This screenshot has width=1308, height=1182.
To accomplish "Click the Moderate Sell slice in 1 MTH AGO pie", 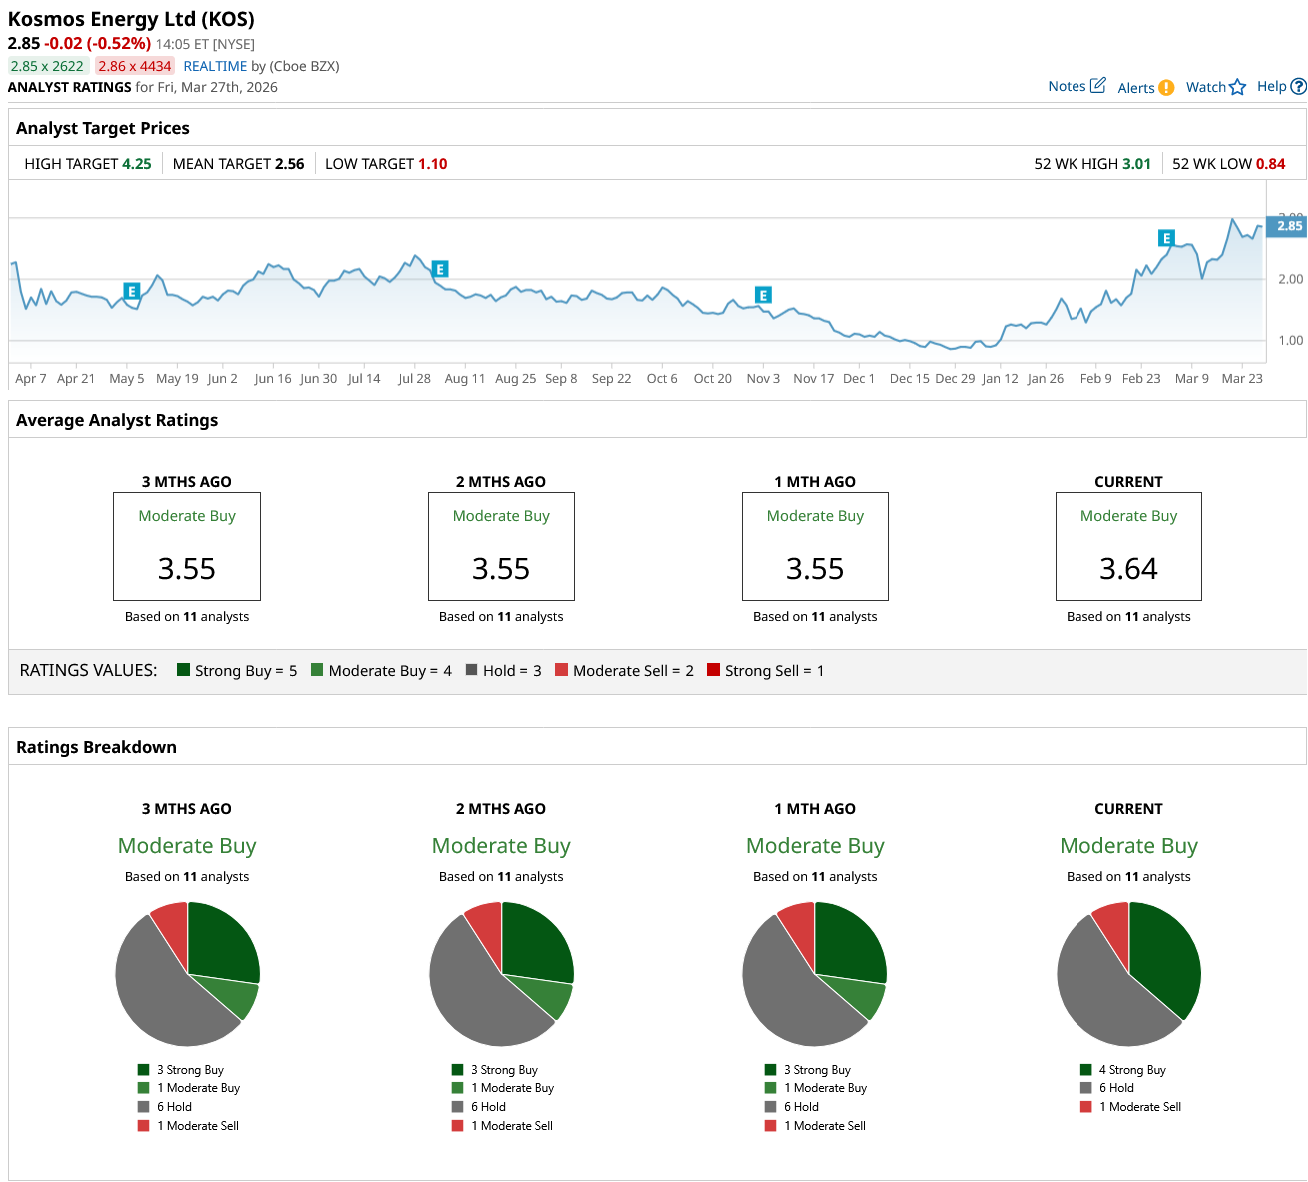I will point(800,927).
